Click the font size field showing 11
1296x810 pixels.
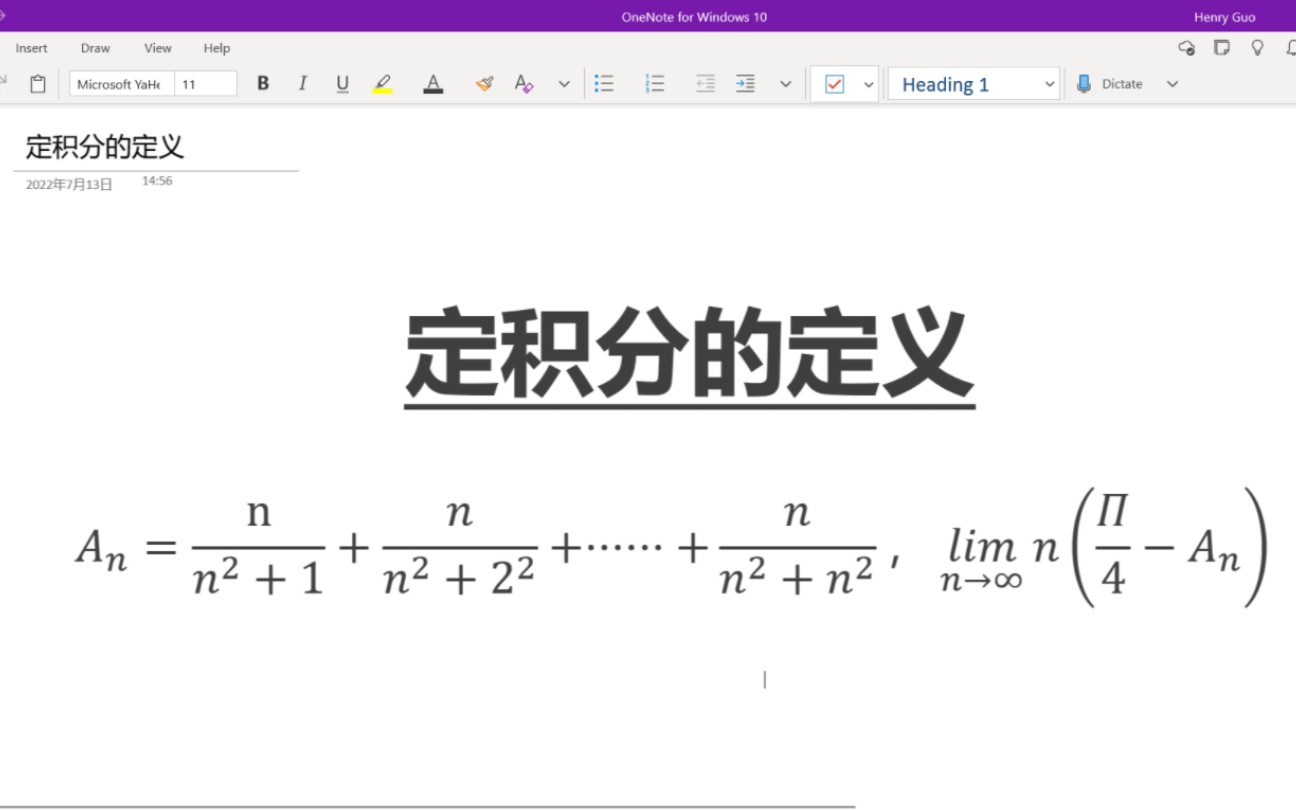205,84
